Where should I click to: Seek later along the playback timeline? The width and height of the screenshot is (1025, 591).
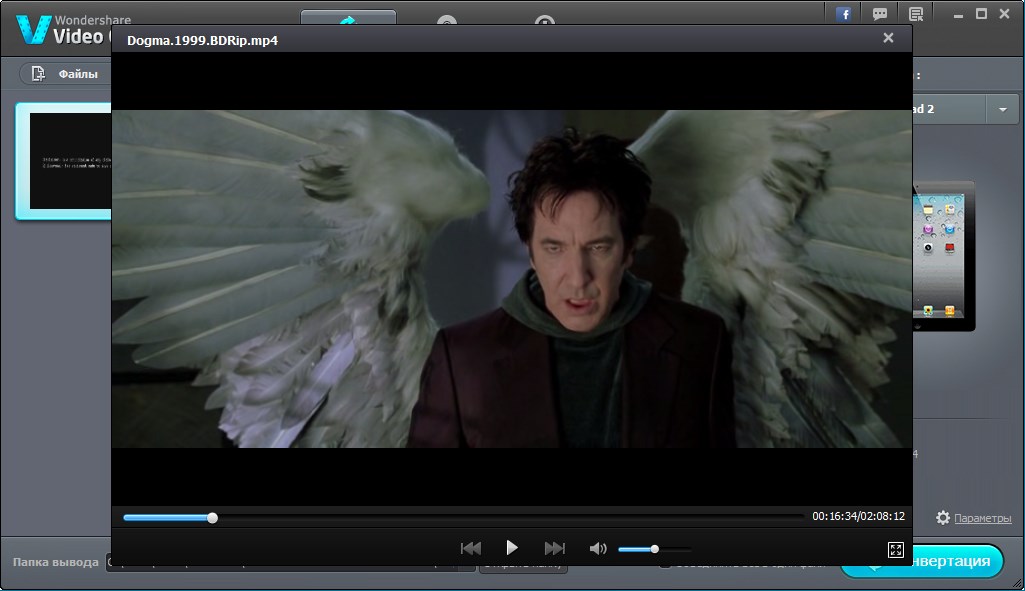click(x=510, y=518)
